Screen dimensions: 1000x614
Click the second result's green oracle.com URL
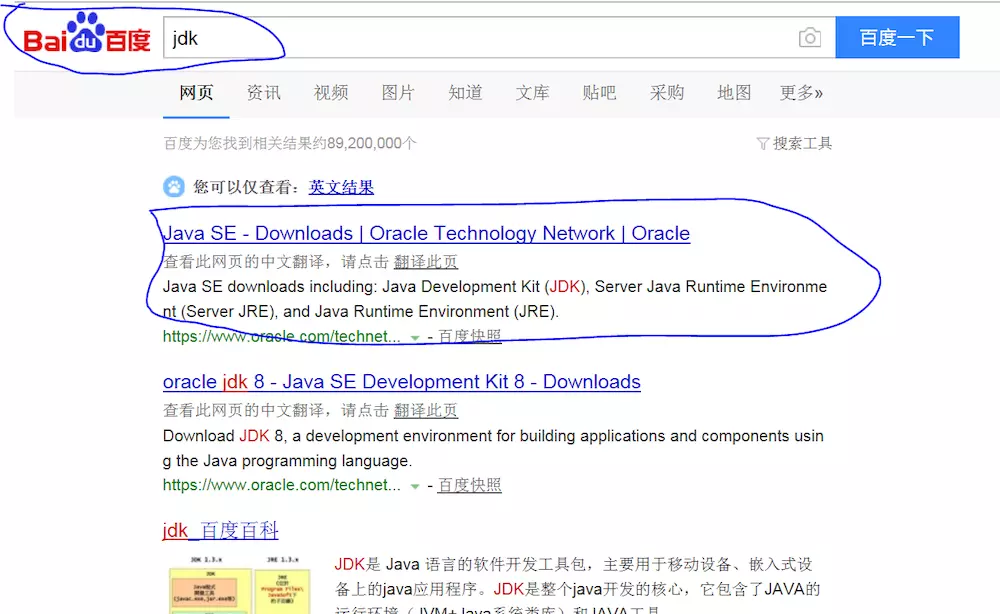tap(282, 485)
